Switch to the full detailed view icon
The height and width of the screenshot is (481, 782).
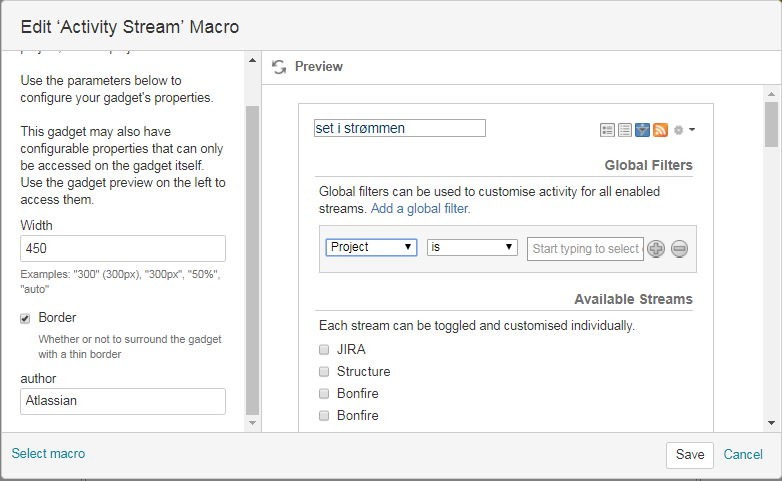(x=607, y=130)
